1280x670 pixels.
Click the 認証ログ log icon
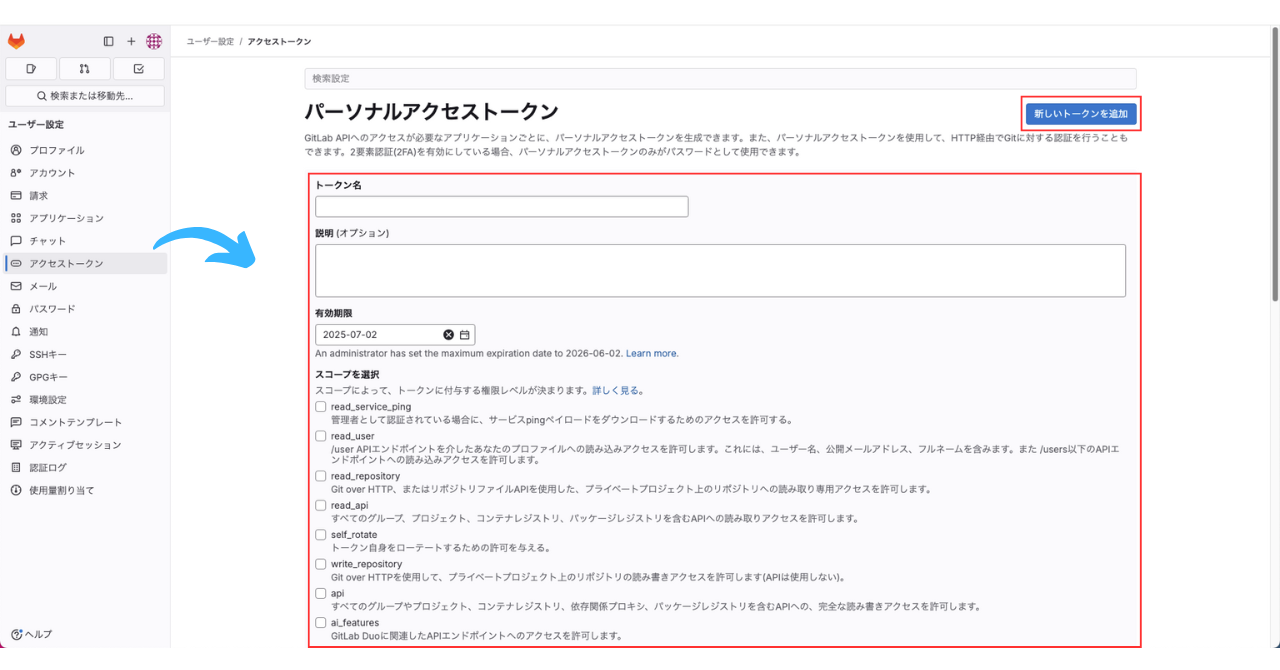pyautogui.click(x=16, y=467)
